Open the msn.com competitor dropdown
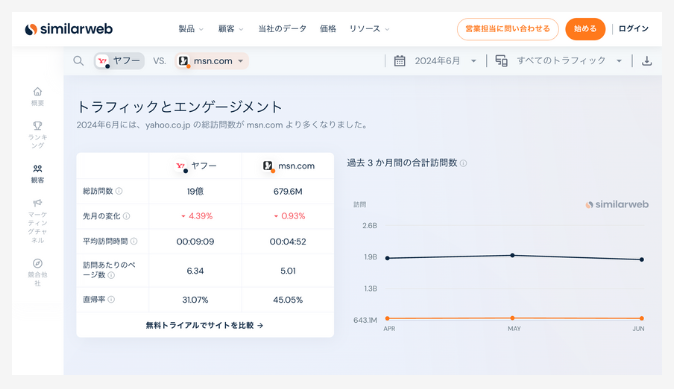674x389 pixels. pos(211,61)
